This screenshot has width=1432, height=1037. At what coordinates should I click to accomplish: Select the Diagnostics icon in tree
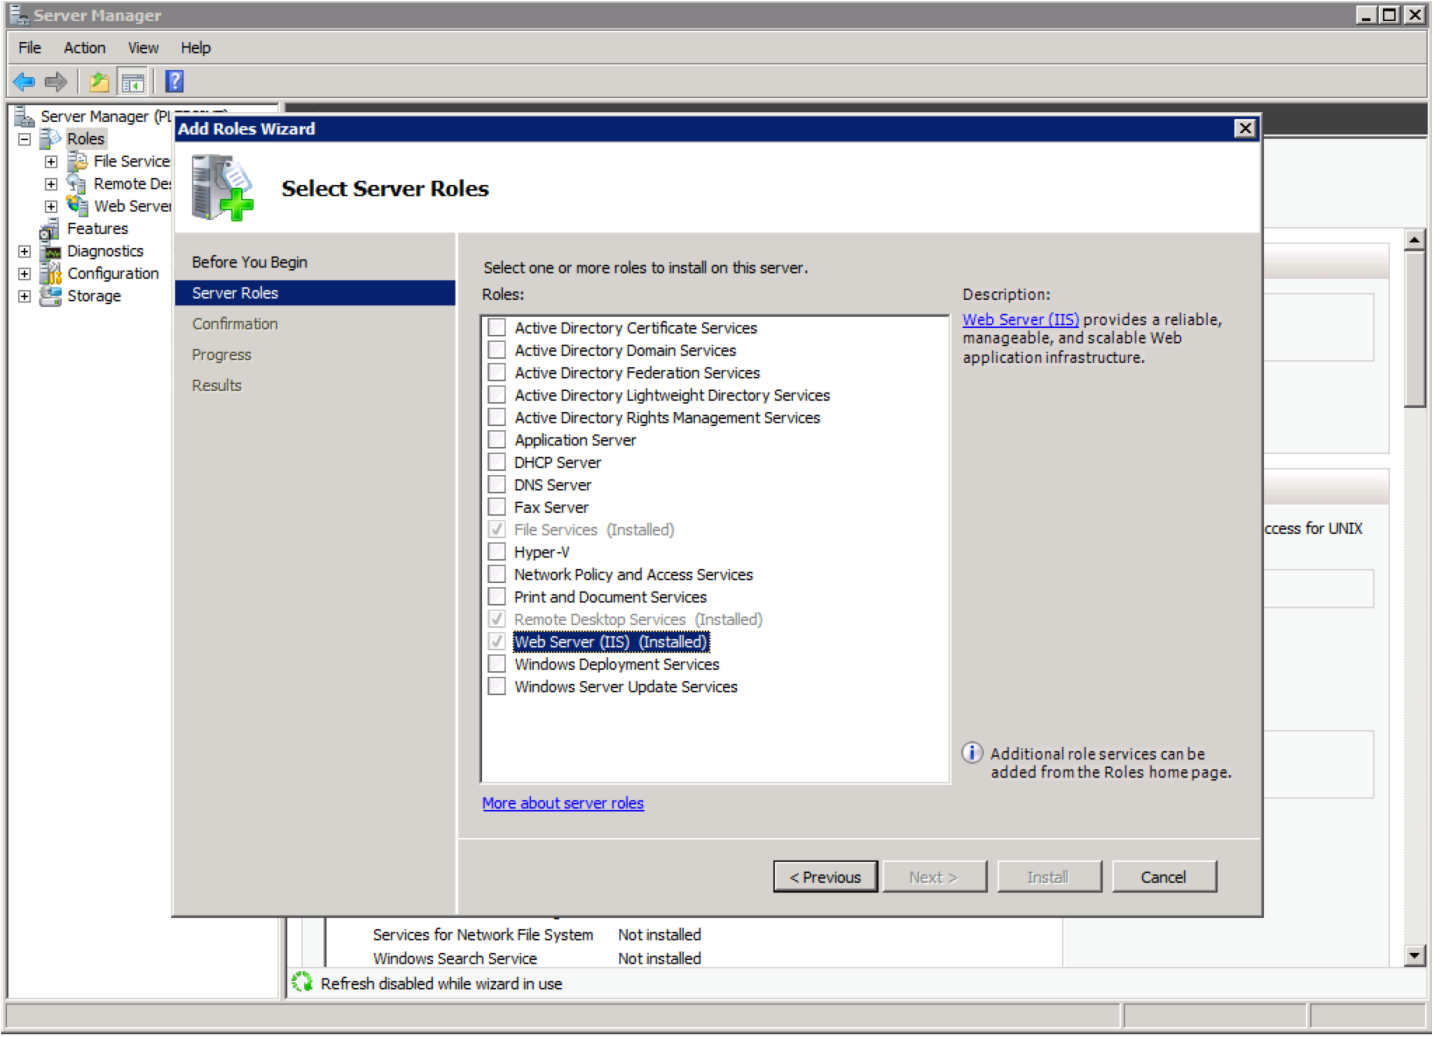50,252
